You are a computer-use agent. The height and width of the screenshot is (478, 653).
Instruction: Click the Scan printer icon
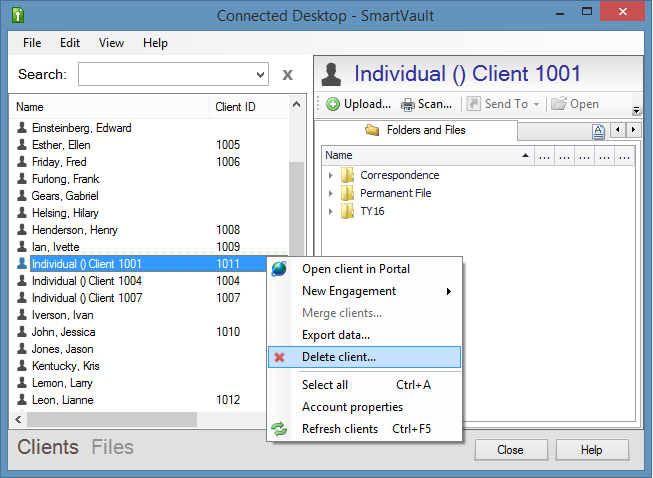coord(408,105)
